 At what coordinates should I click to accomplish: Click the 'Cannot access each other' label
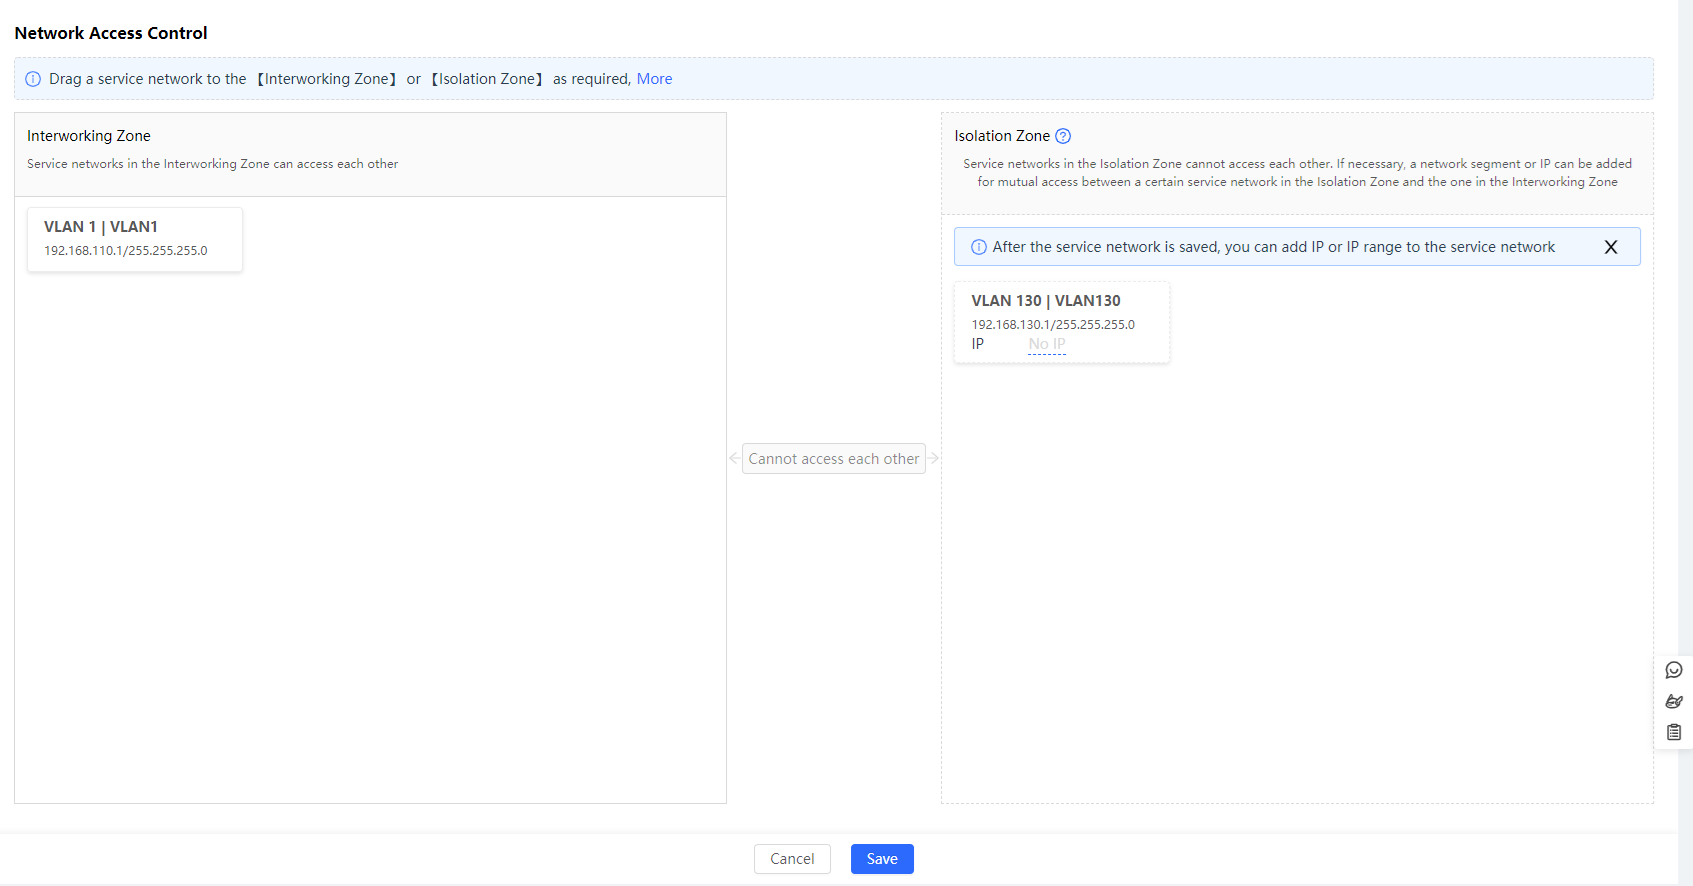point(833,459)
